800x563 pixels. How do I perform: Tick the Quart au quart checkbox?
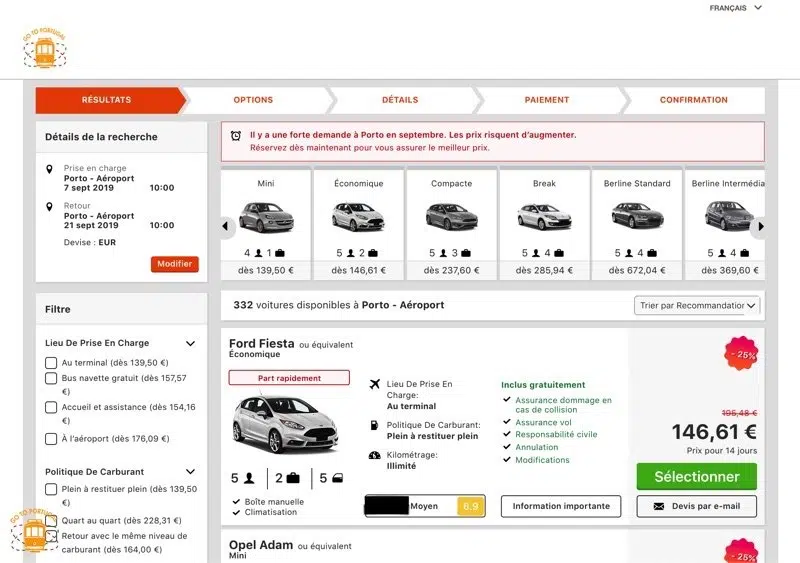[x=51, y=521]
